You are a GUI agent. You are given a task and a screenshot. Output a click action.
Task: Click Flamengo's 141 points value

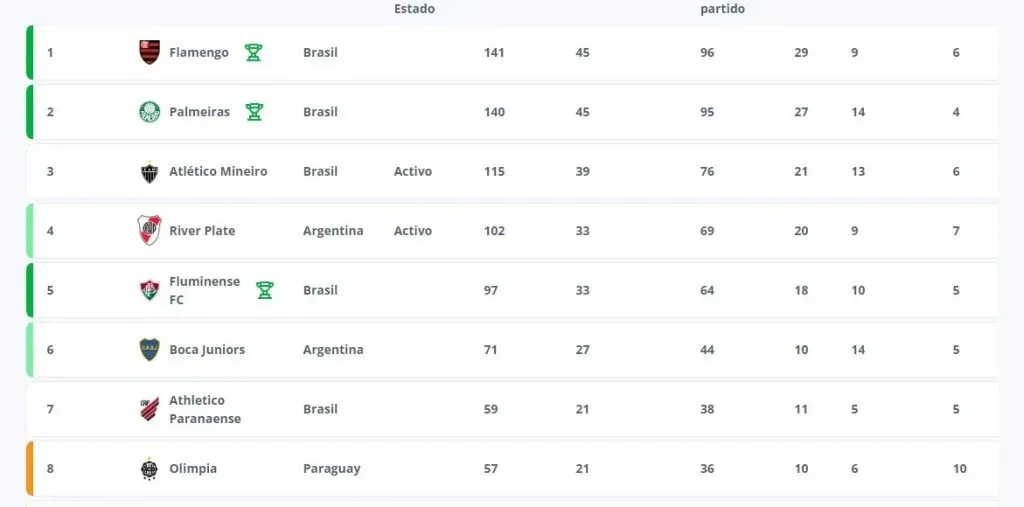494,53
